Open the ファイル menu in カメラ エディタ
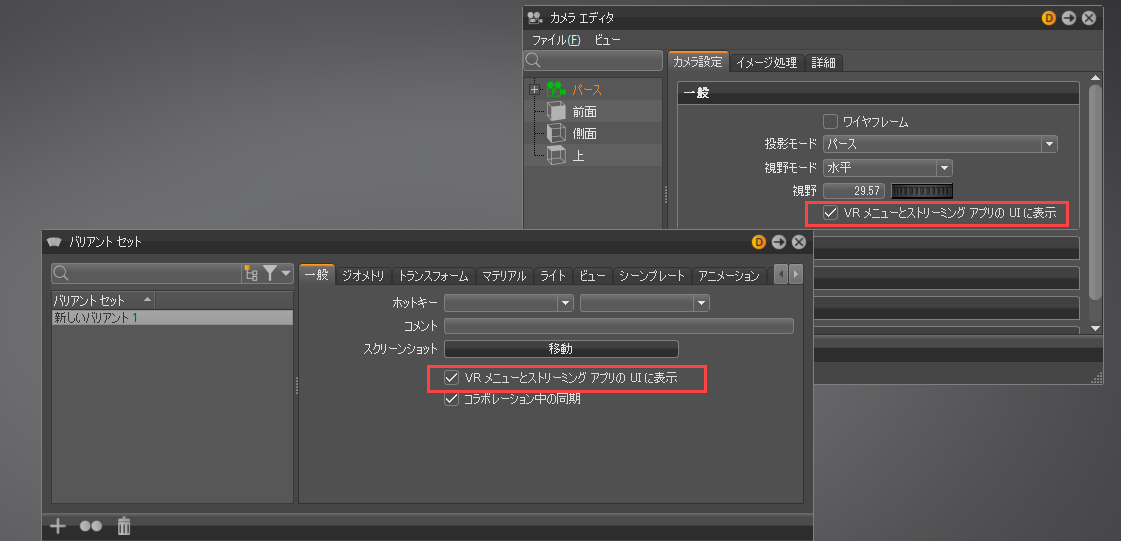Viewport: 1121px width, 541px height. pyautogui.click(x=556, y=41)
